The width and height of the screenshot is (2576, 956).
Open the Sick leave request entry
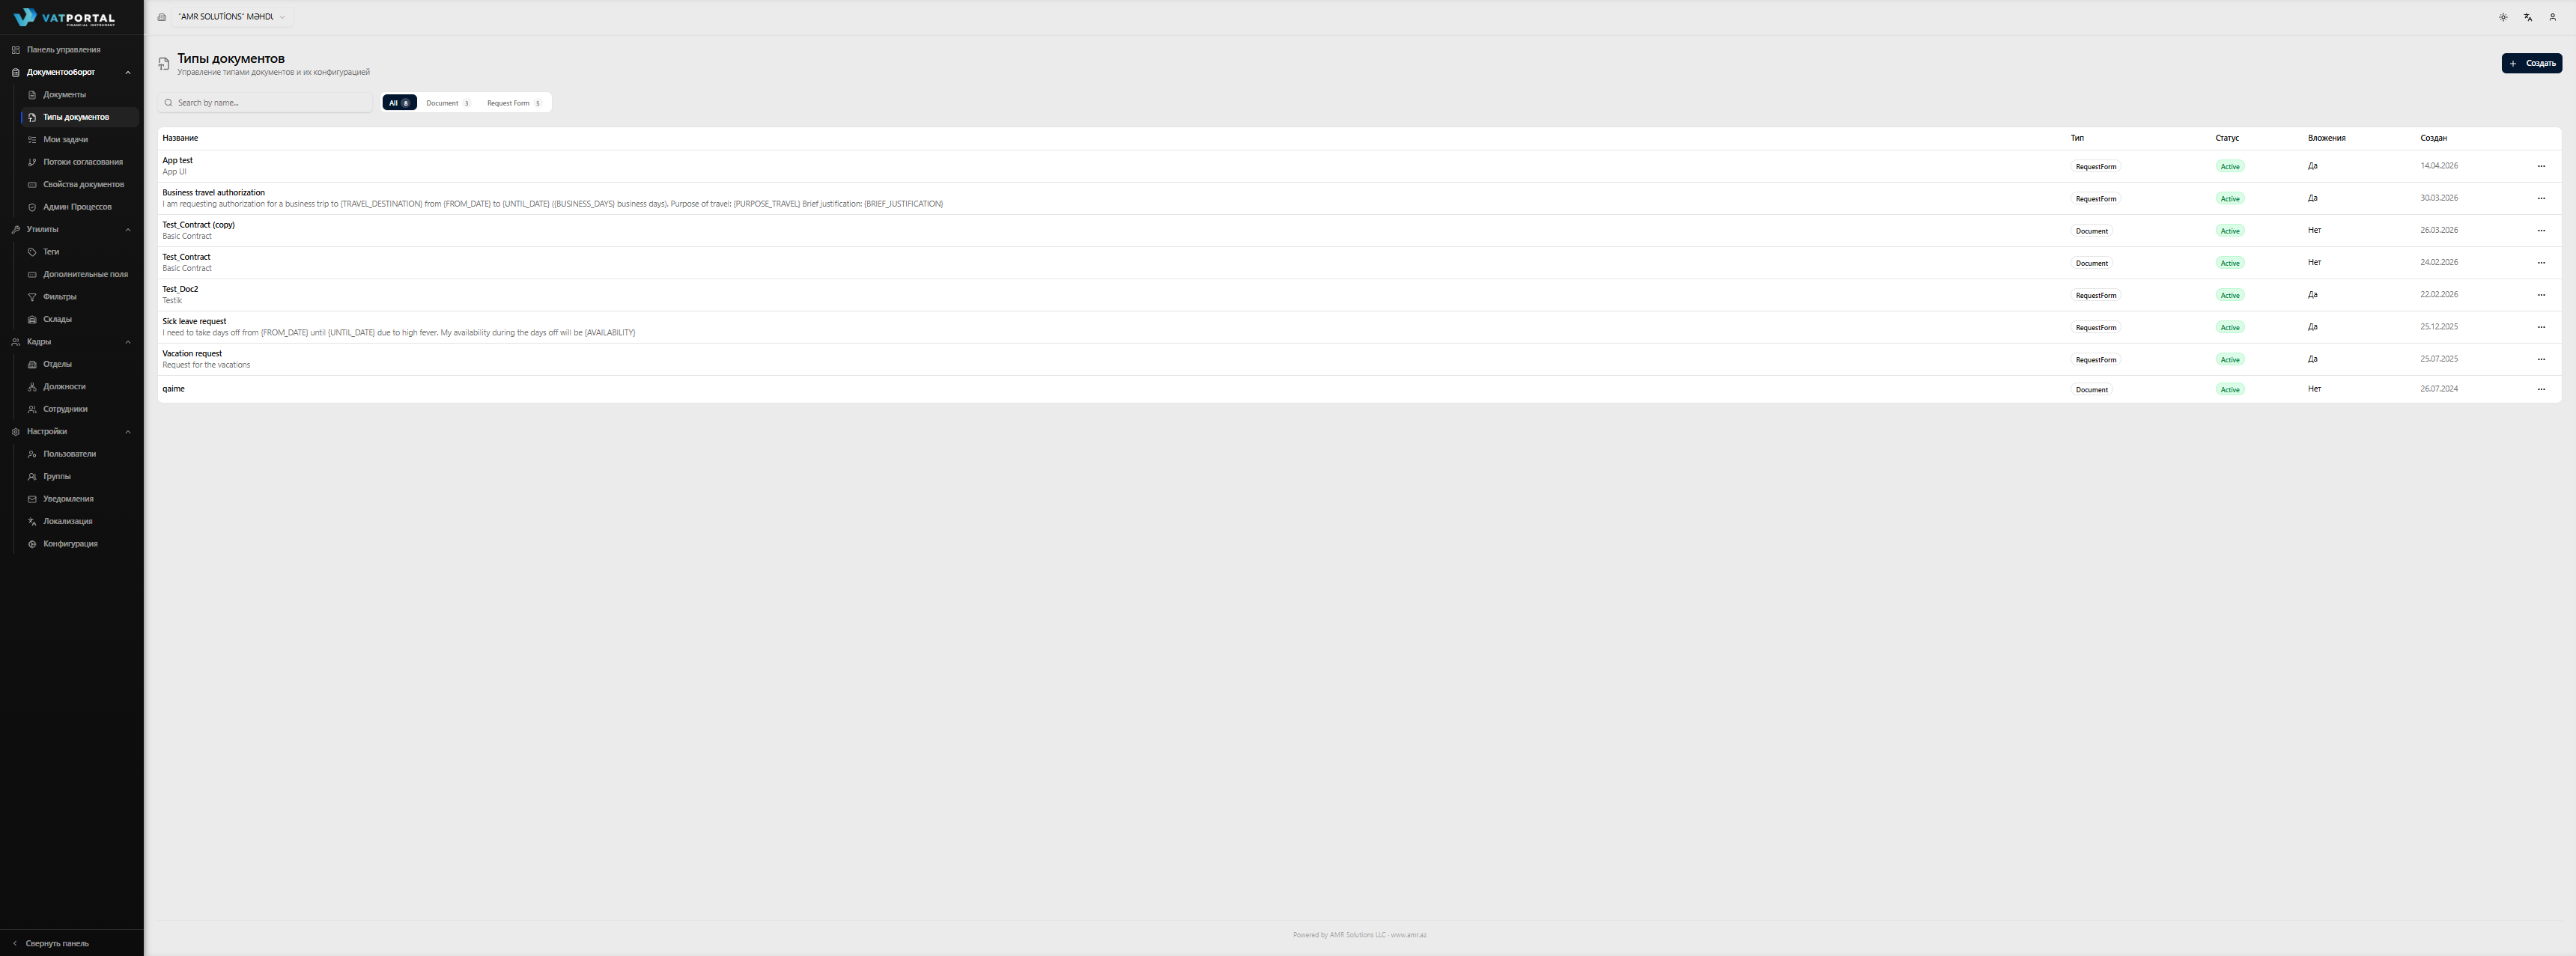[194, 321]
